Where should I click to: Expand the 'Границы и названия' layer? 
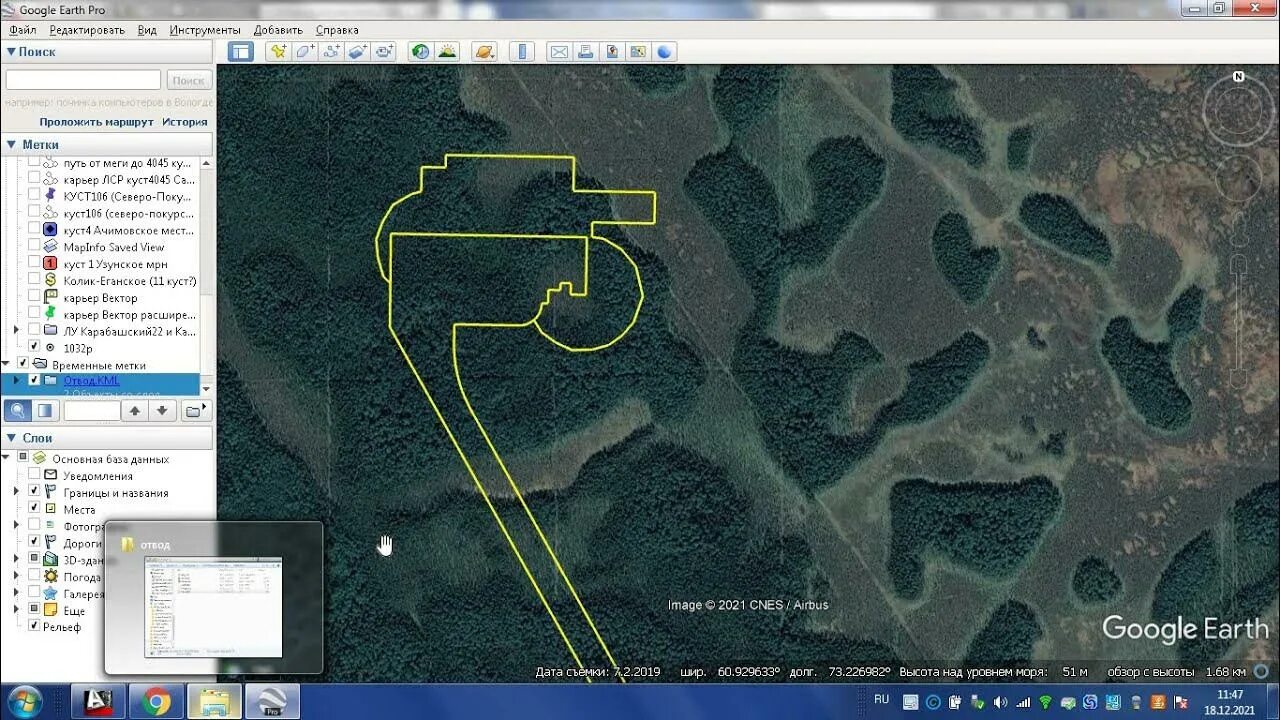(x=16, y=492)
